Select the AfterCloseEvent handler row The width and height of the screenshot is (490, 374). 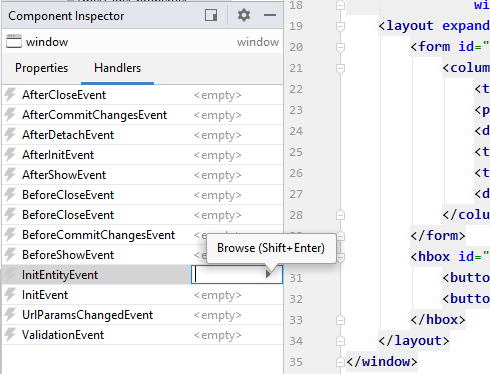click(142, 95)
